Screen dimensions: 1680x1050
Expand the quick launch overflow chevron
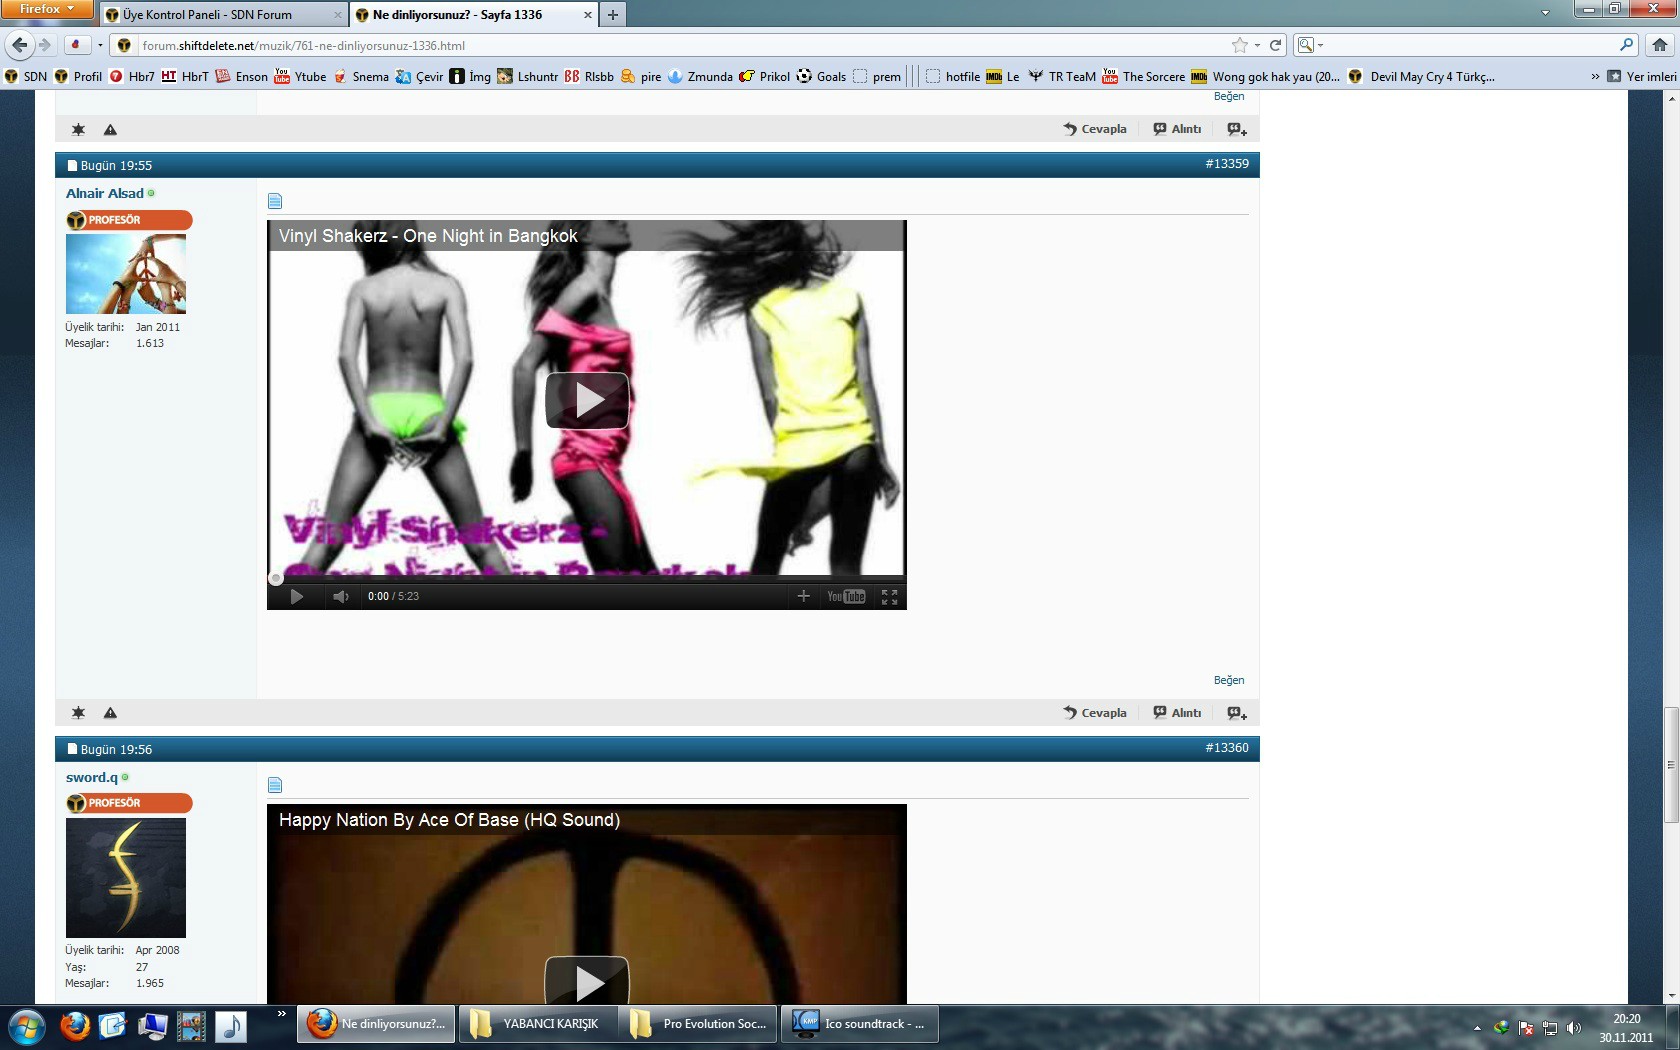(282, 1014)
